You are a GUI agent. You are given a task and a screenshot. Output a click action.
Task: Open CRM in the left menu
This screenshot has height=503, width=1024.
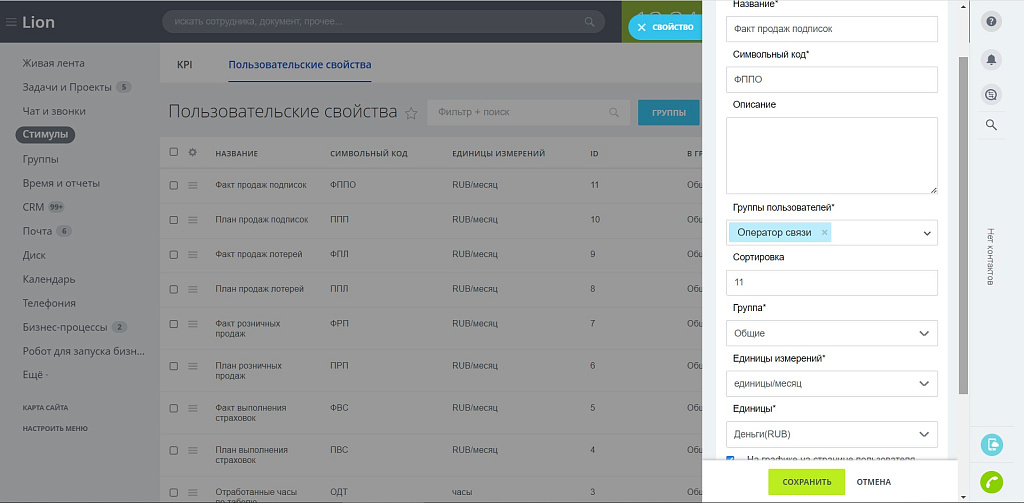pyautogui.click(x=33, y=207)
